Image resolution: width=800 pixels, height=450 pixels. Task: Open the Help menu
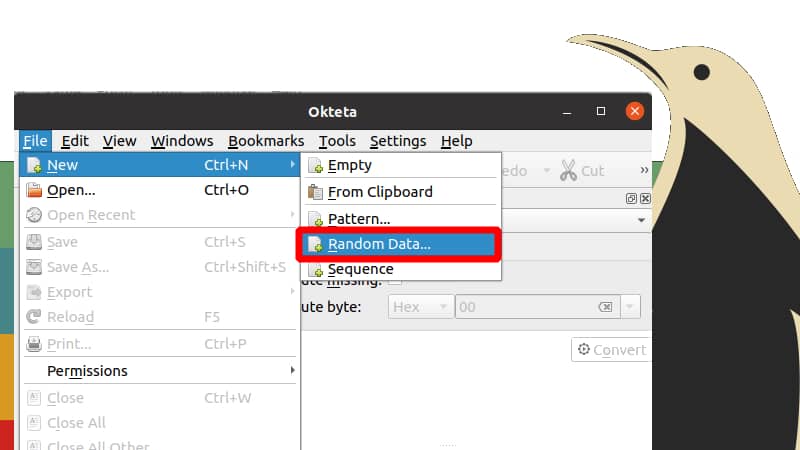point(457,141)
